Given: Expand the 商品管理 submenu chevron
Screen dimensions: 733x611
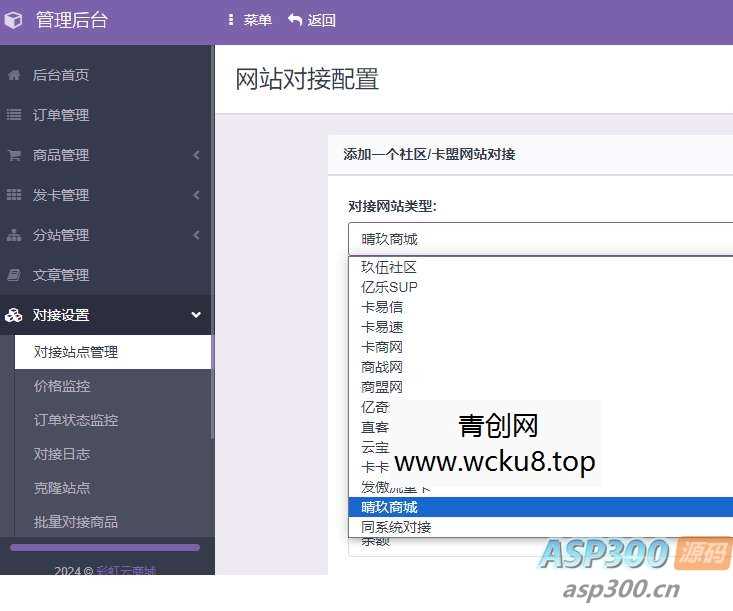Looking at the screenshot, I should coord(196,155).
